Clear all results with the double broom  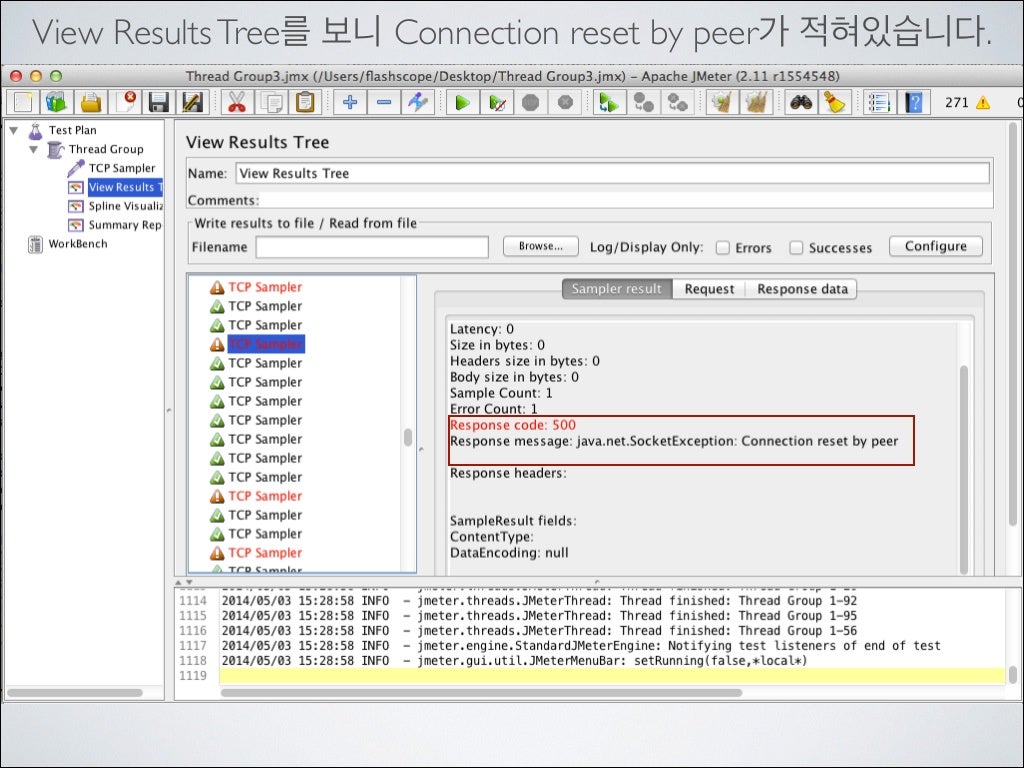click(756, 103)
